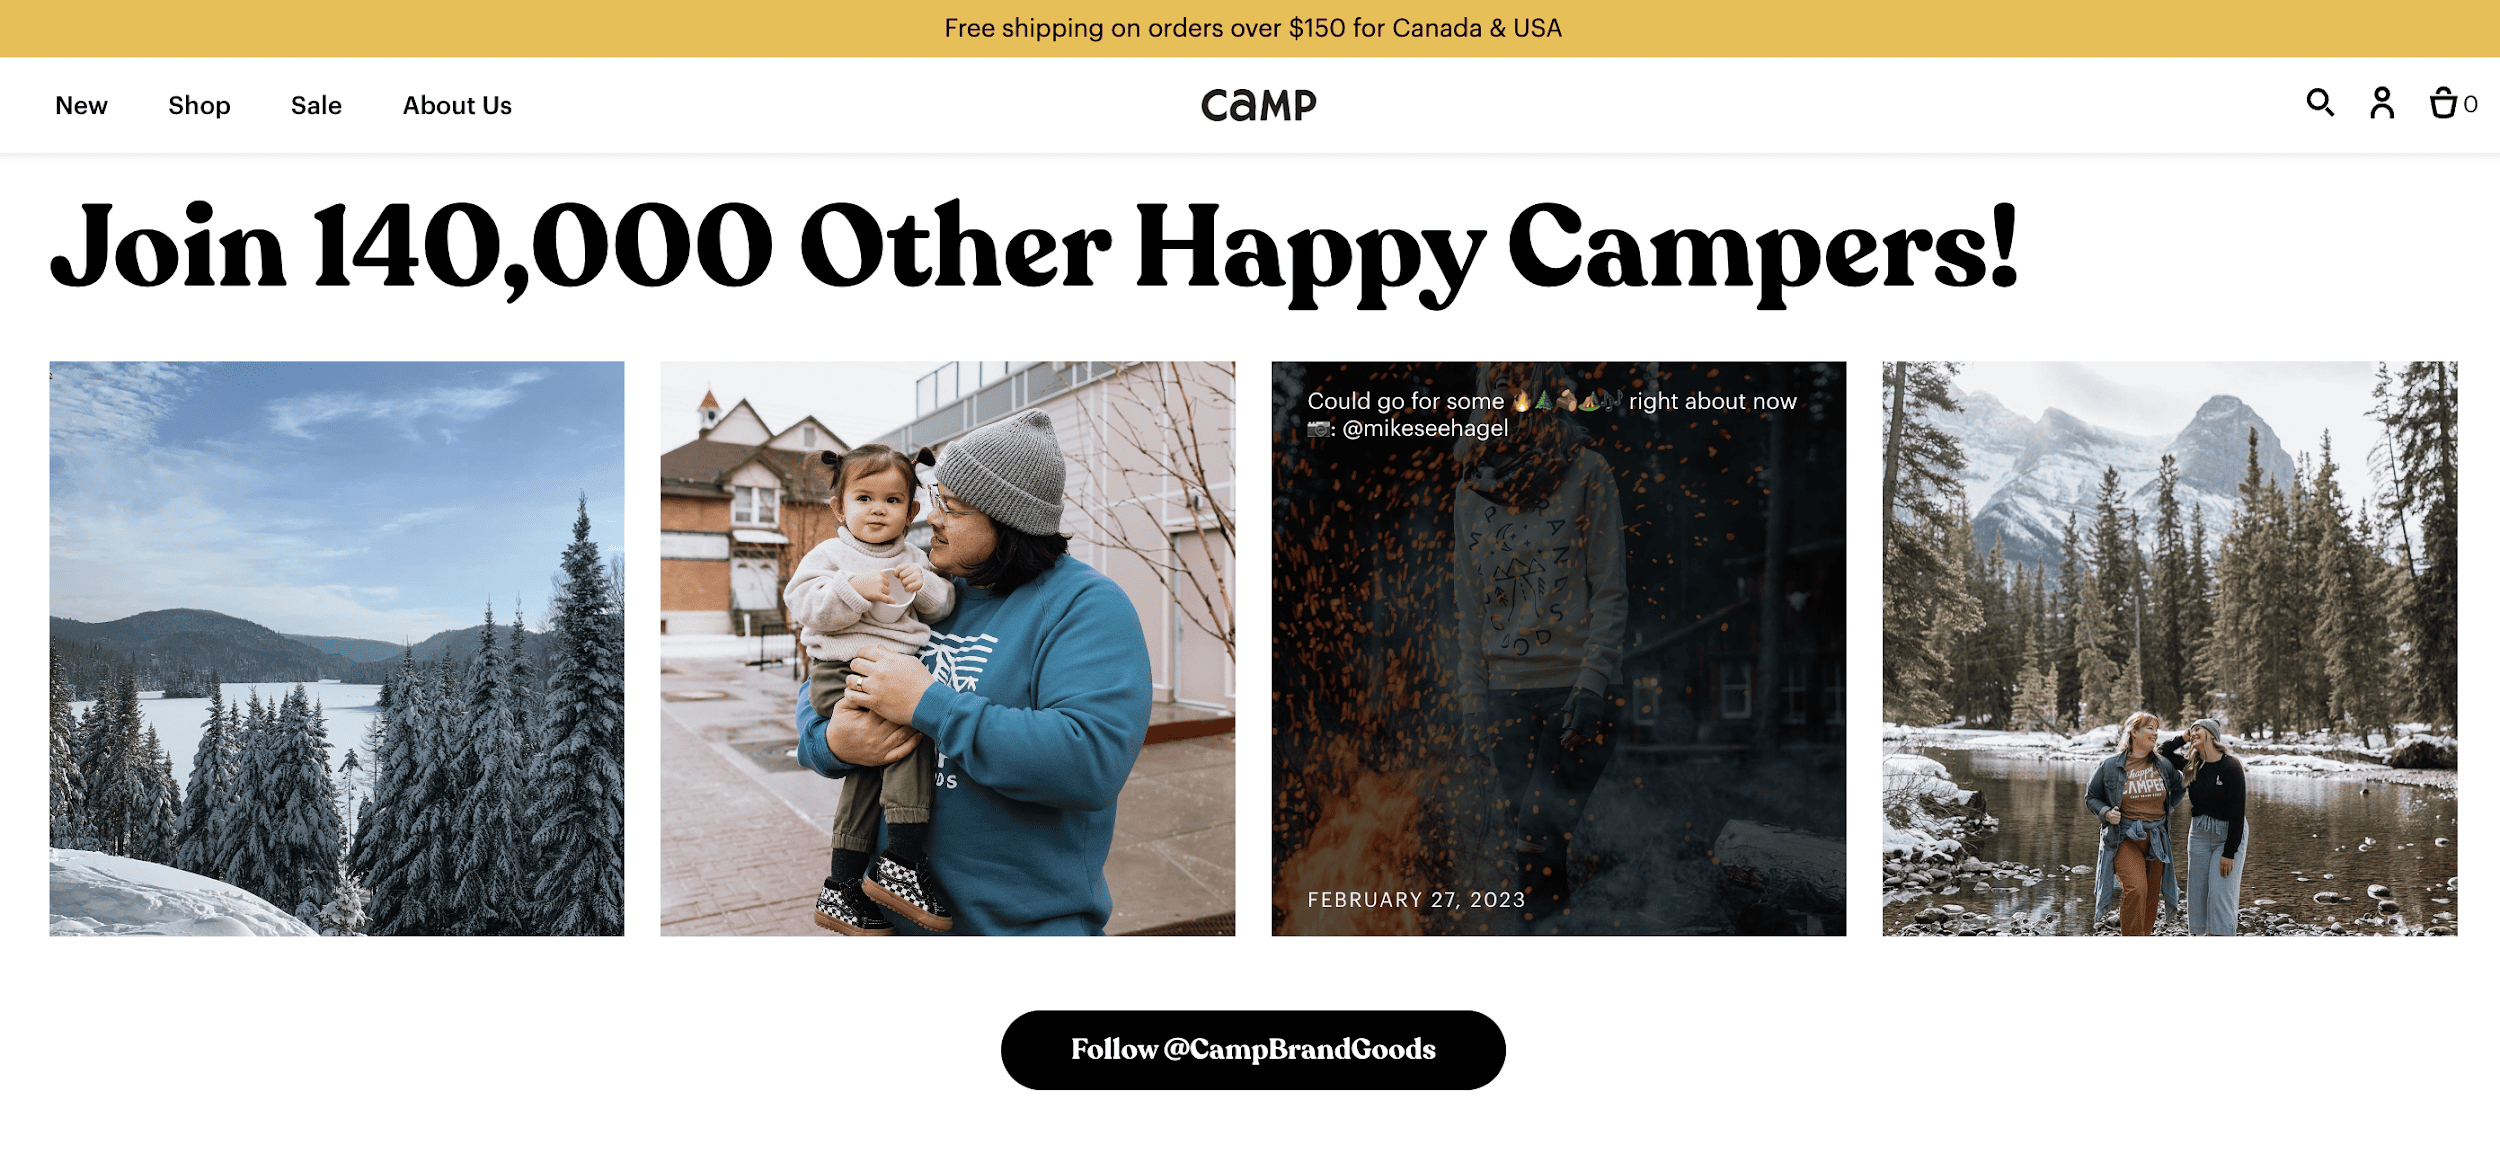Image resolution: width=2500 pixels, height=1163 pixels.
Task: Click the first winter landscape thumbnail
Action: [x=336, y=646]
